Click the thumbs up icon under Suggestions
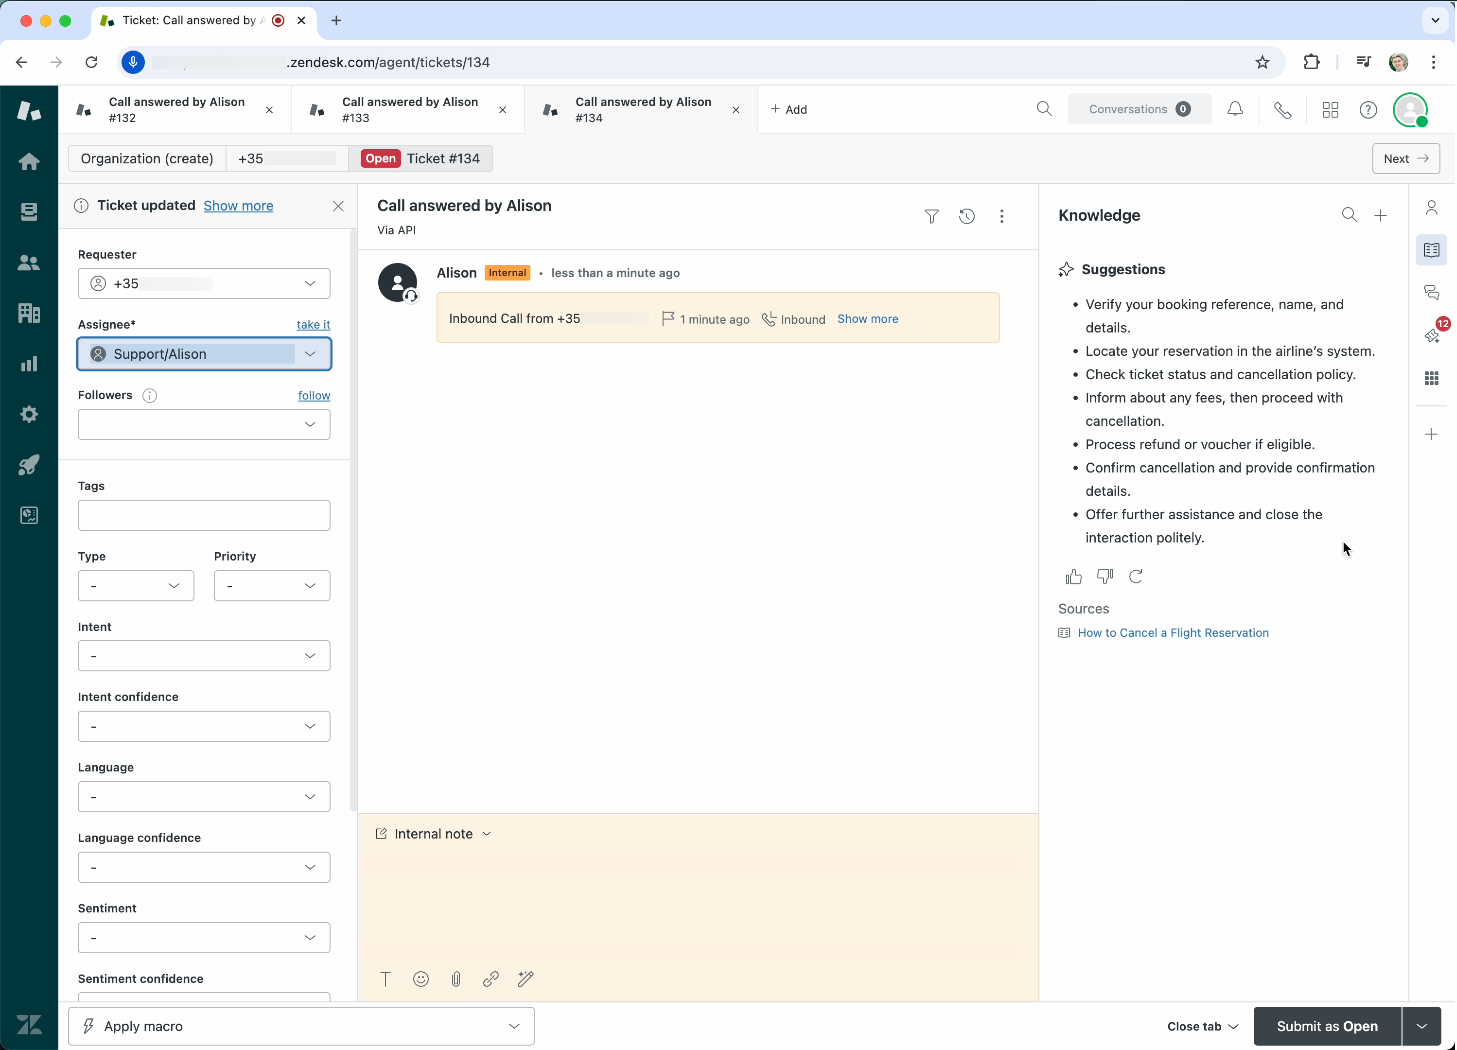This screenshot has height=1050, width=1457. (1074, 577)
